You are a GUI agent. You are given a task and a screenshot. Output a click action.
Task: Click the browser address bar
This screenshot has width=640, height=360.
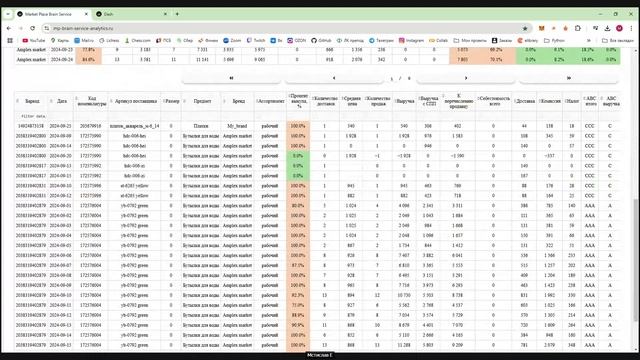coord(286,28)
